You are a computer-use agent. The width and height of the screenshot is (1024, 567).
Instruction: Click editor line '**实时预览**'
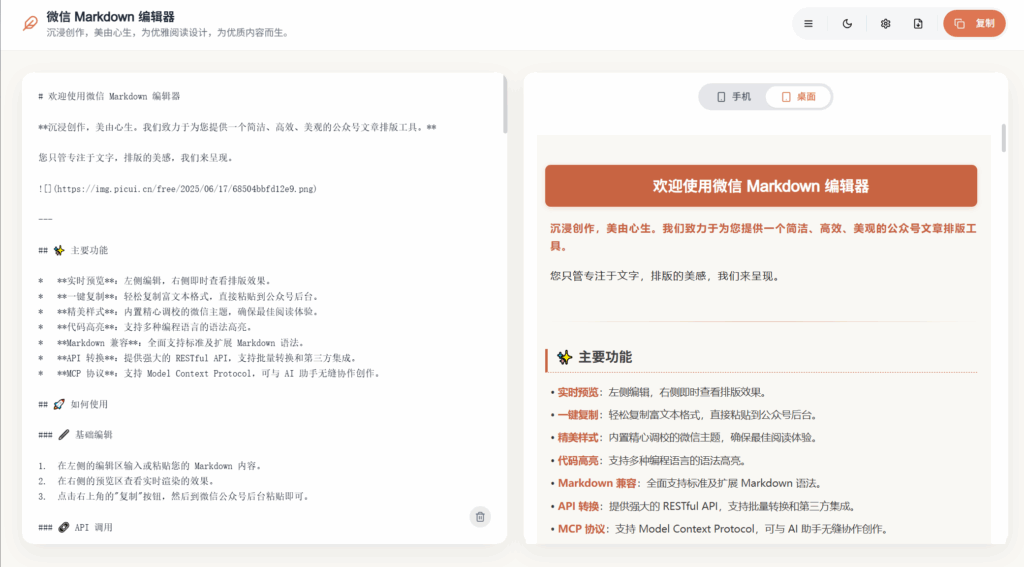pos(154,281)
